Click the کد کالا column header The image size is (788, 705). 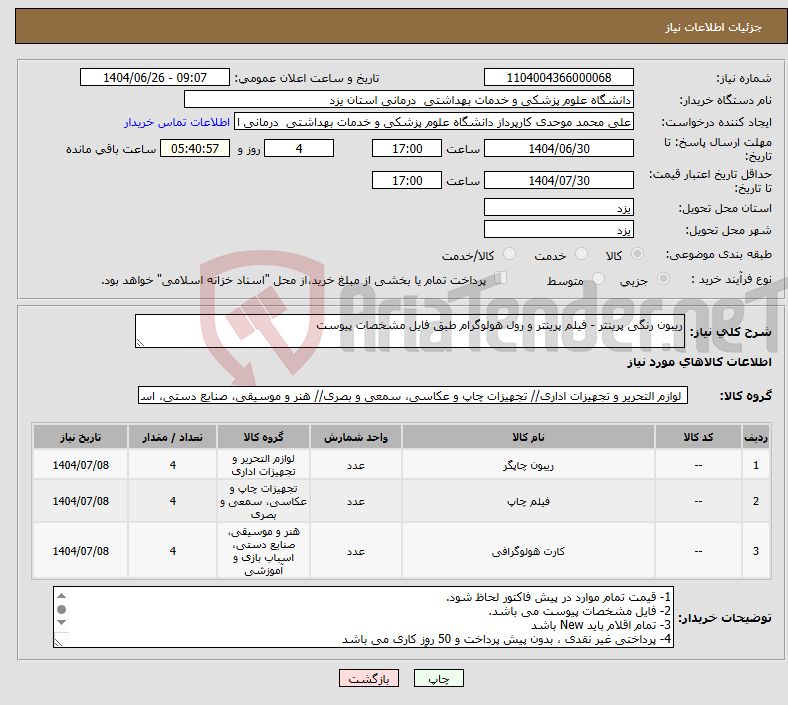coord(698,437)
